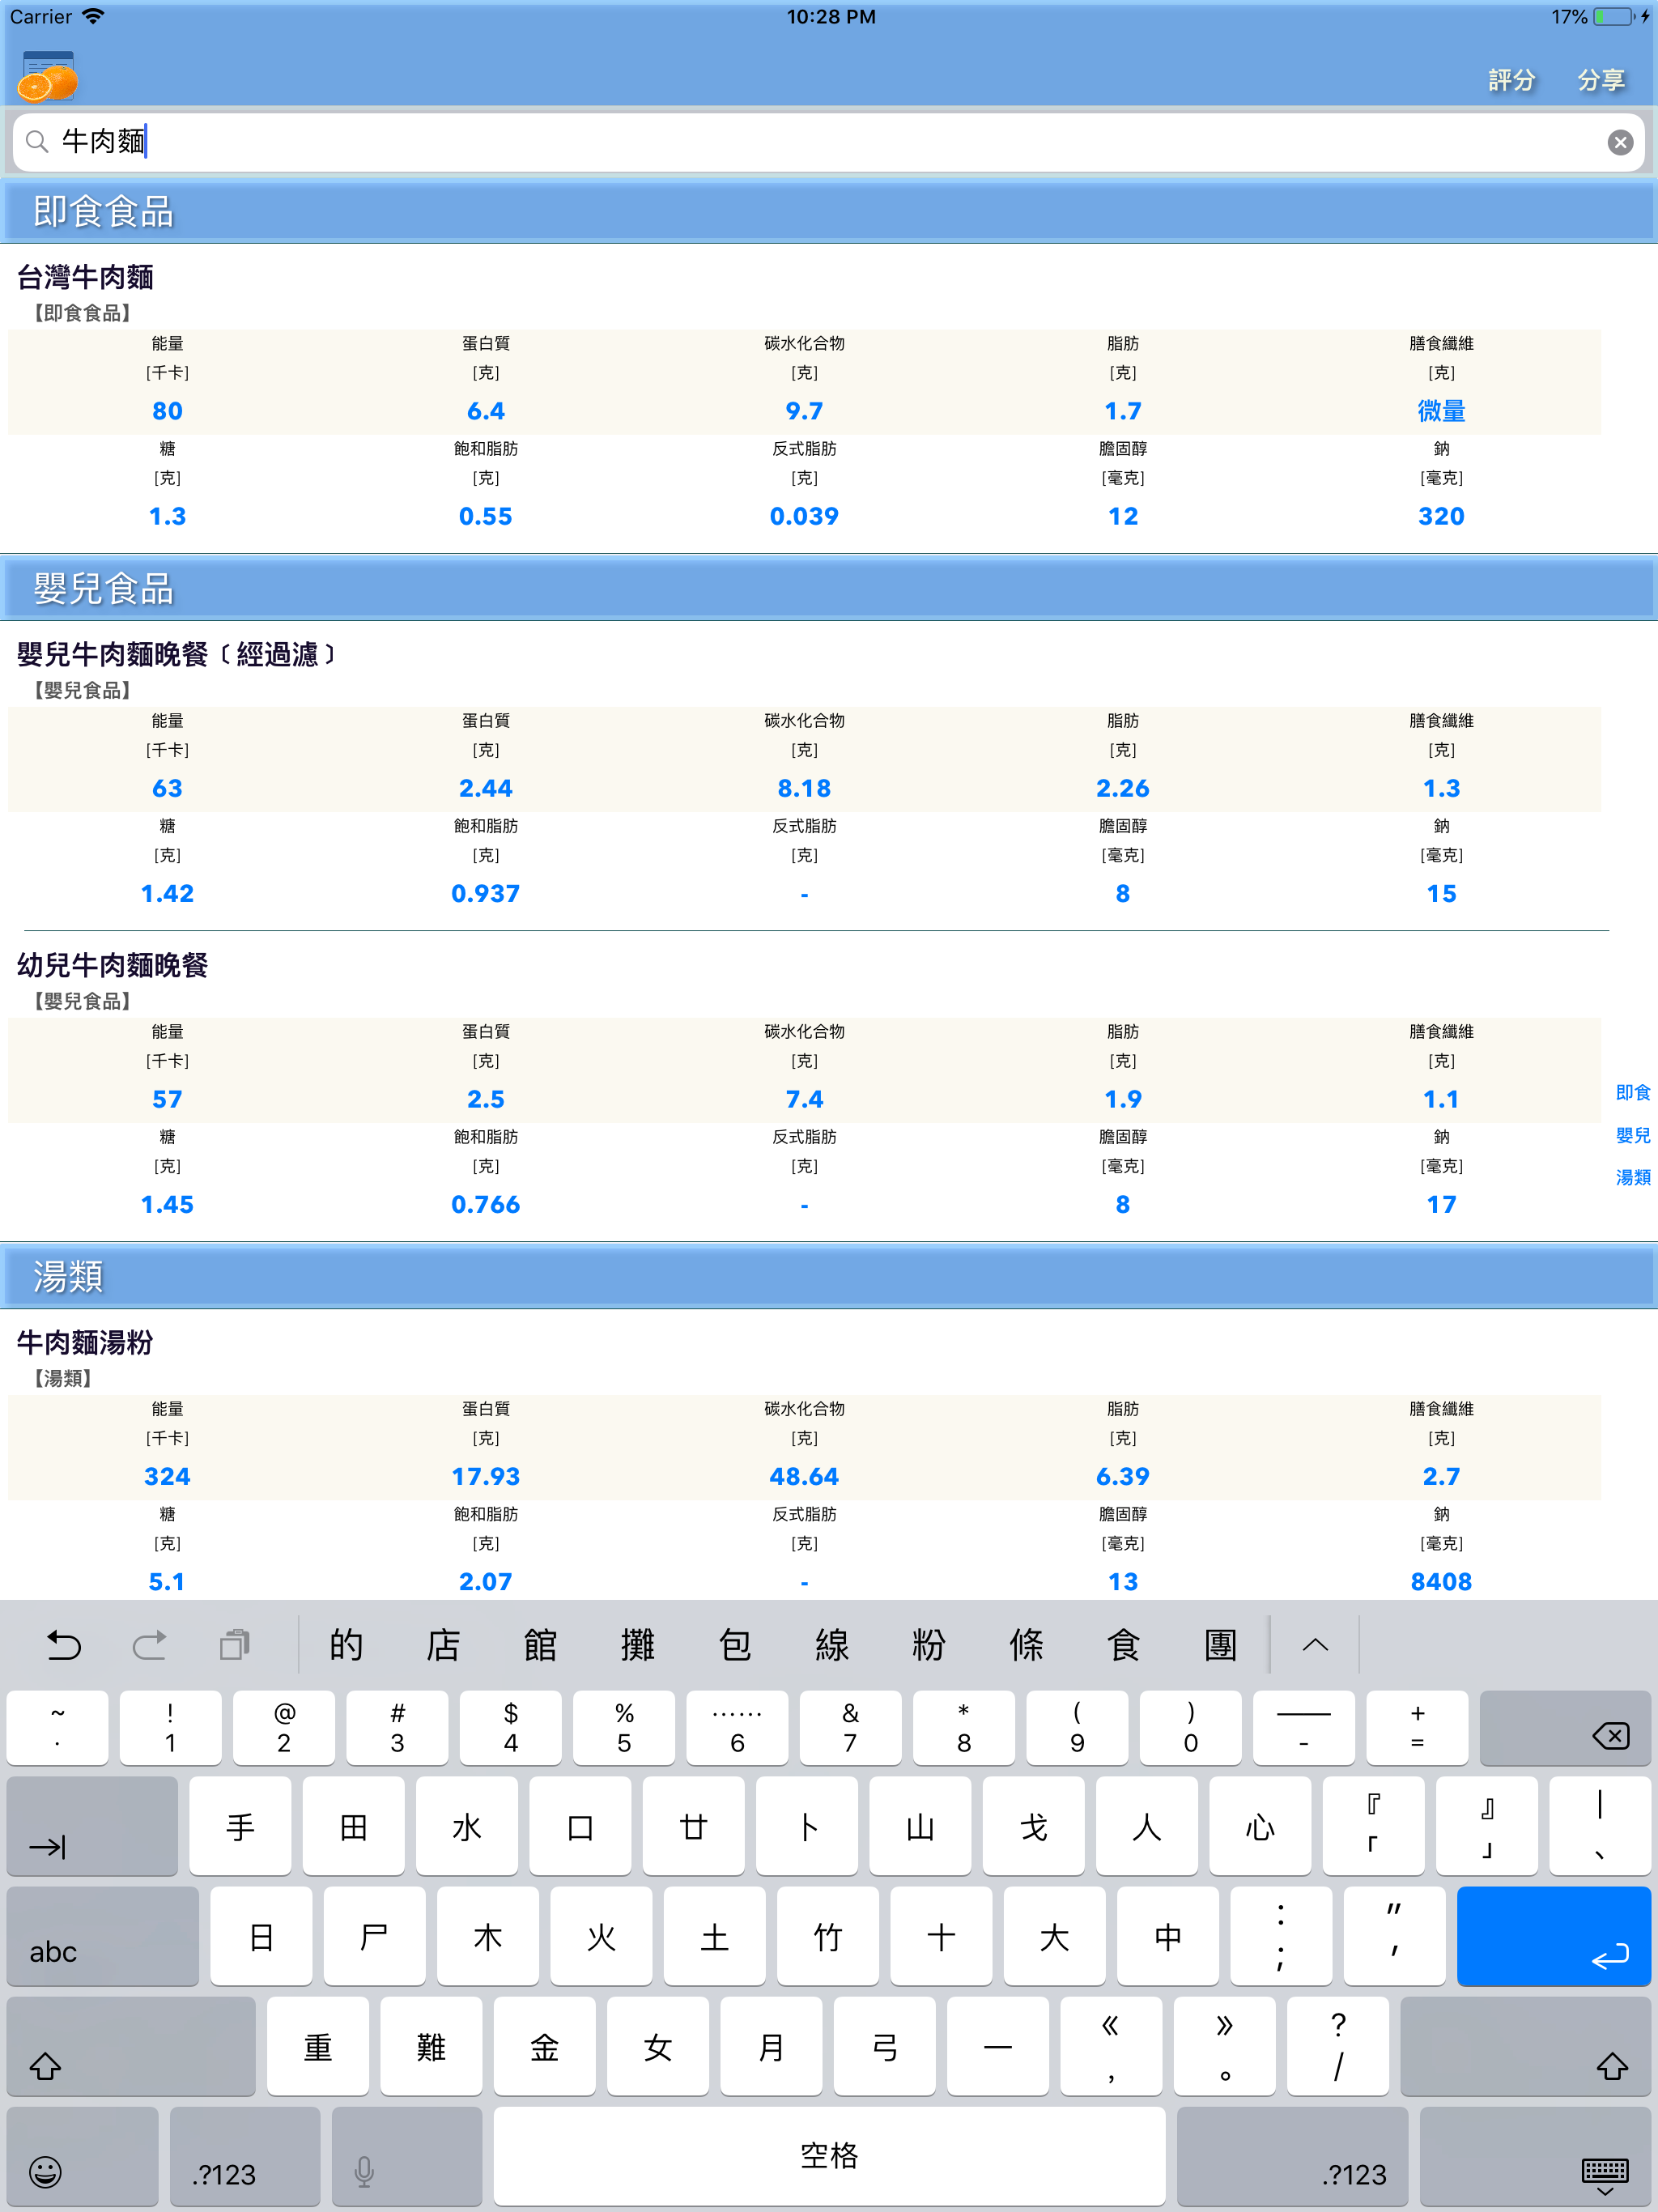1658x2212 pixels.
Task: Choose candidate word 攤
Action: [x=637, y=1644]
